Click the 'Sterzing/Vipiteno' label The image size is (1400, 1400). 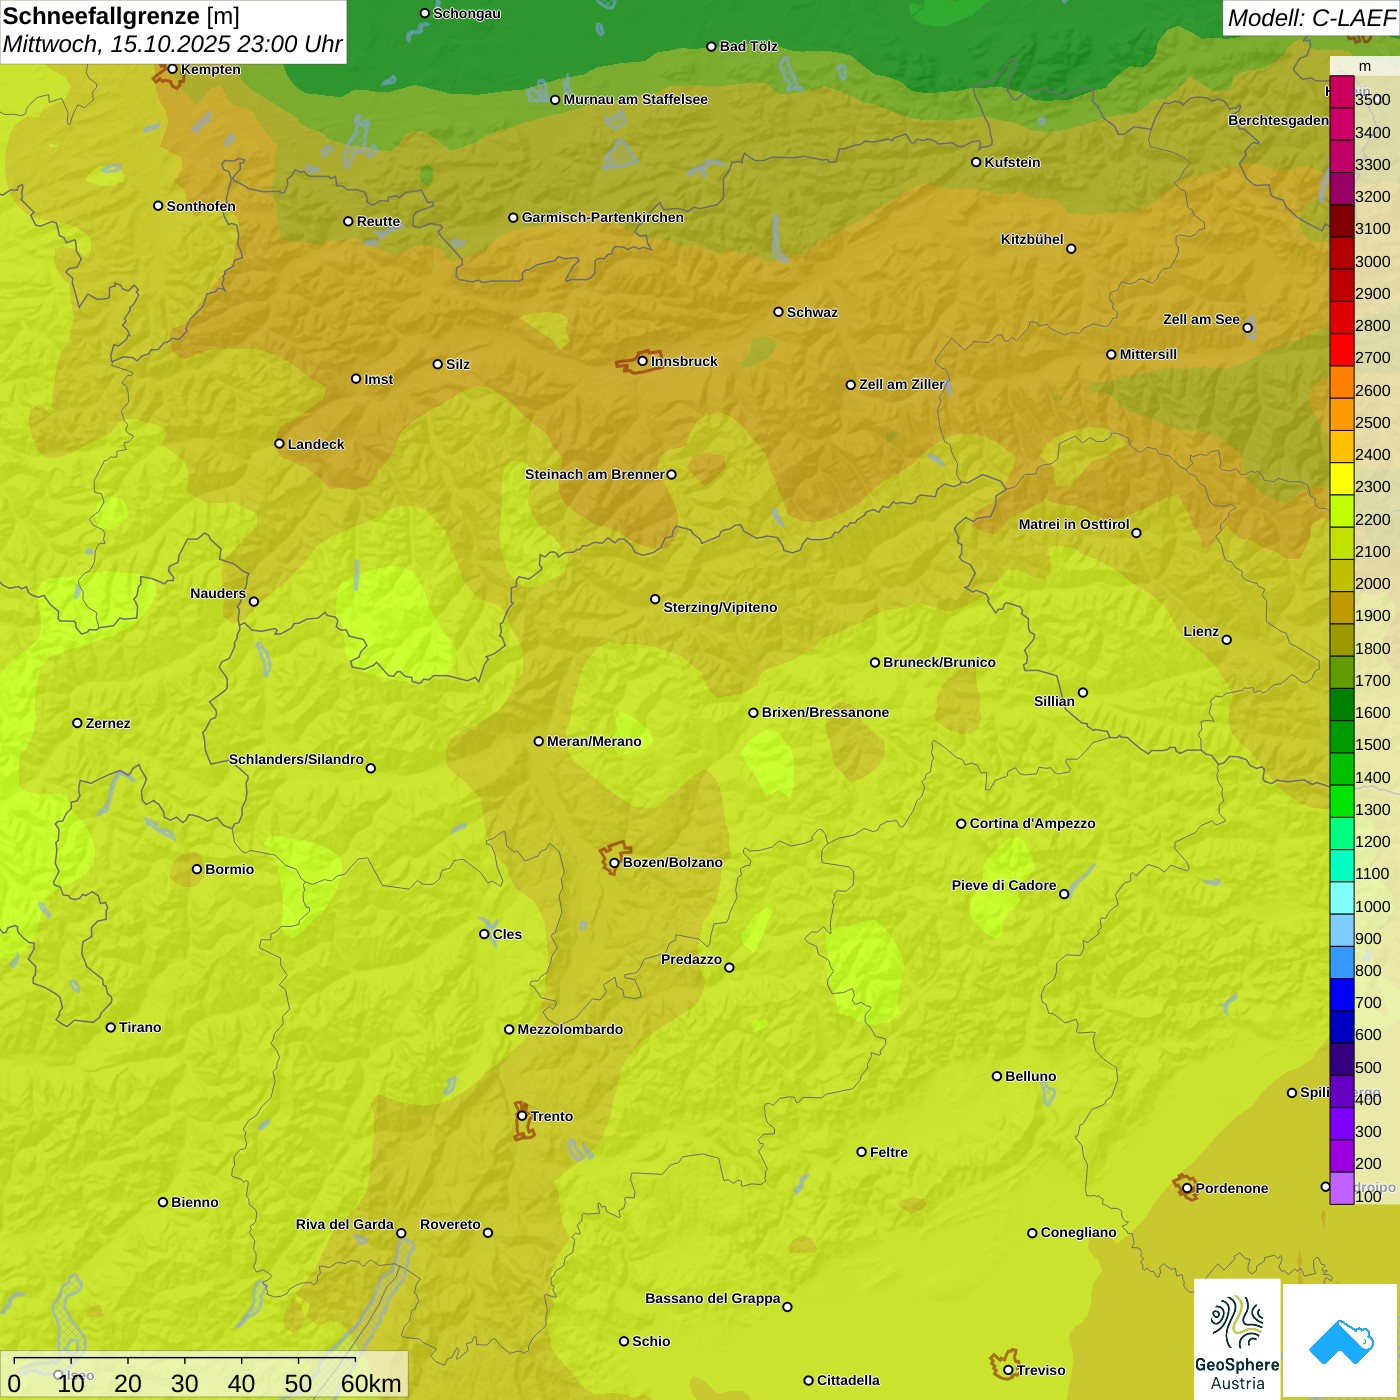coord(721,607)
